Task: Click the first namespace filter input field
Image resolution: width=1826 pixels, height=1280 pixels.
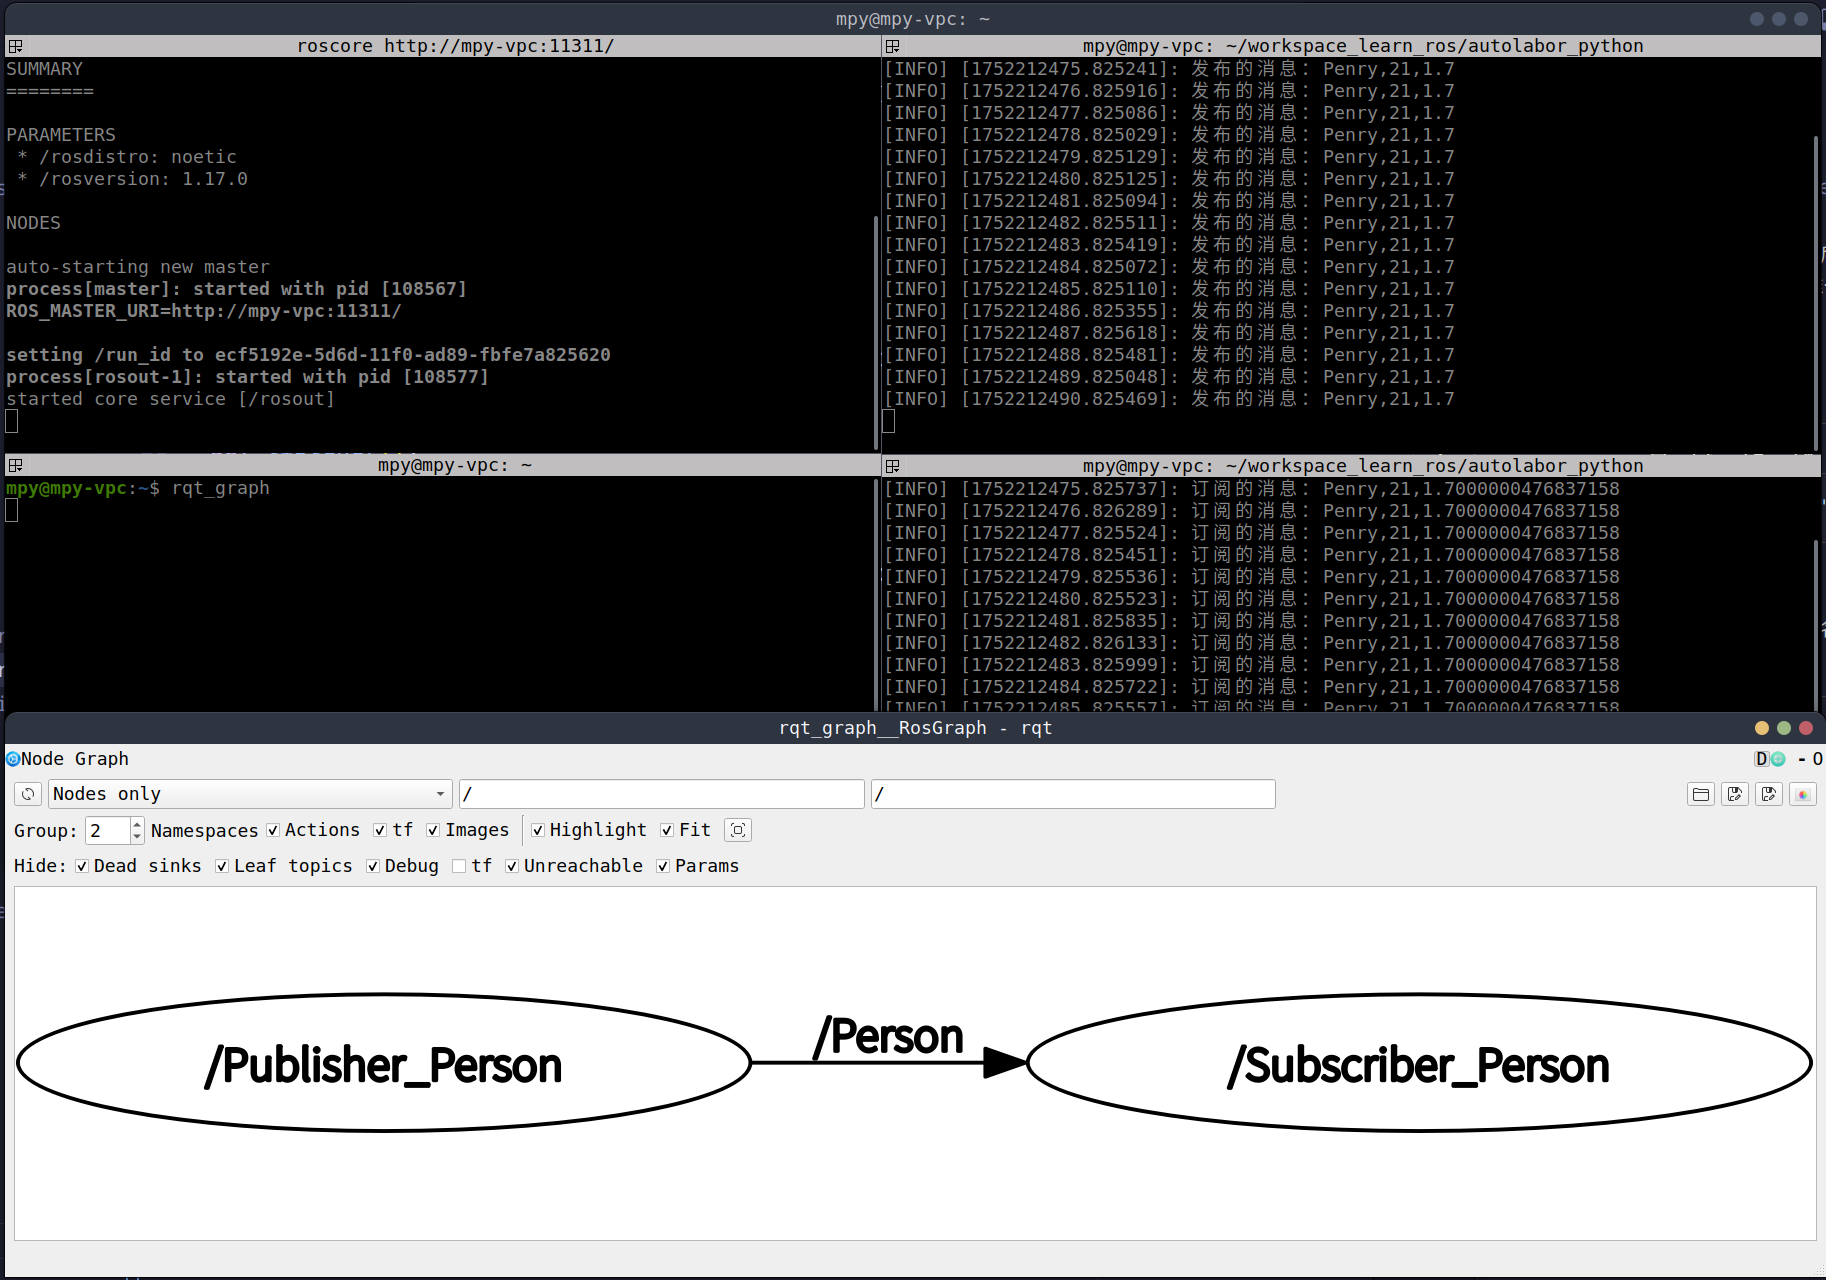Action: click(x=661, y=794)
